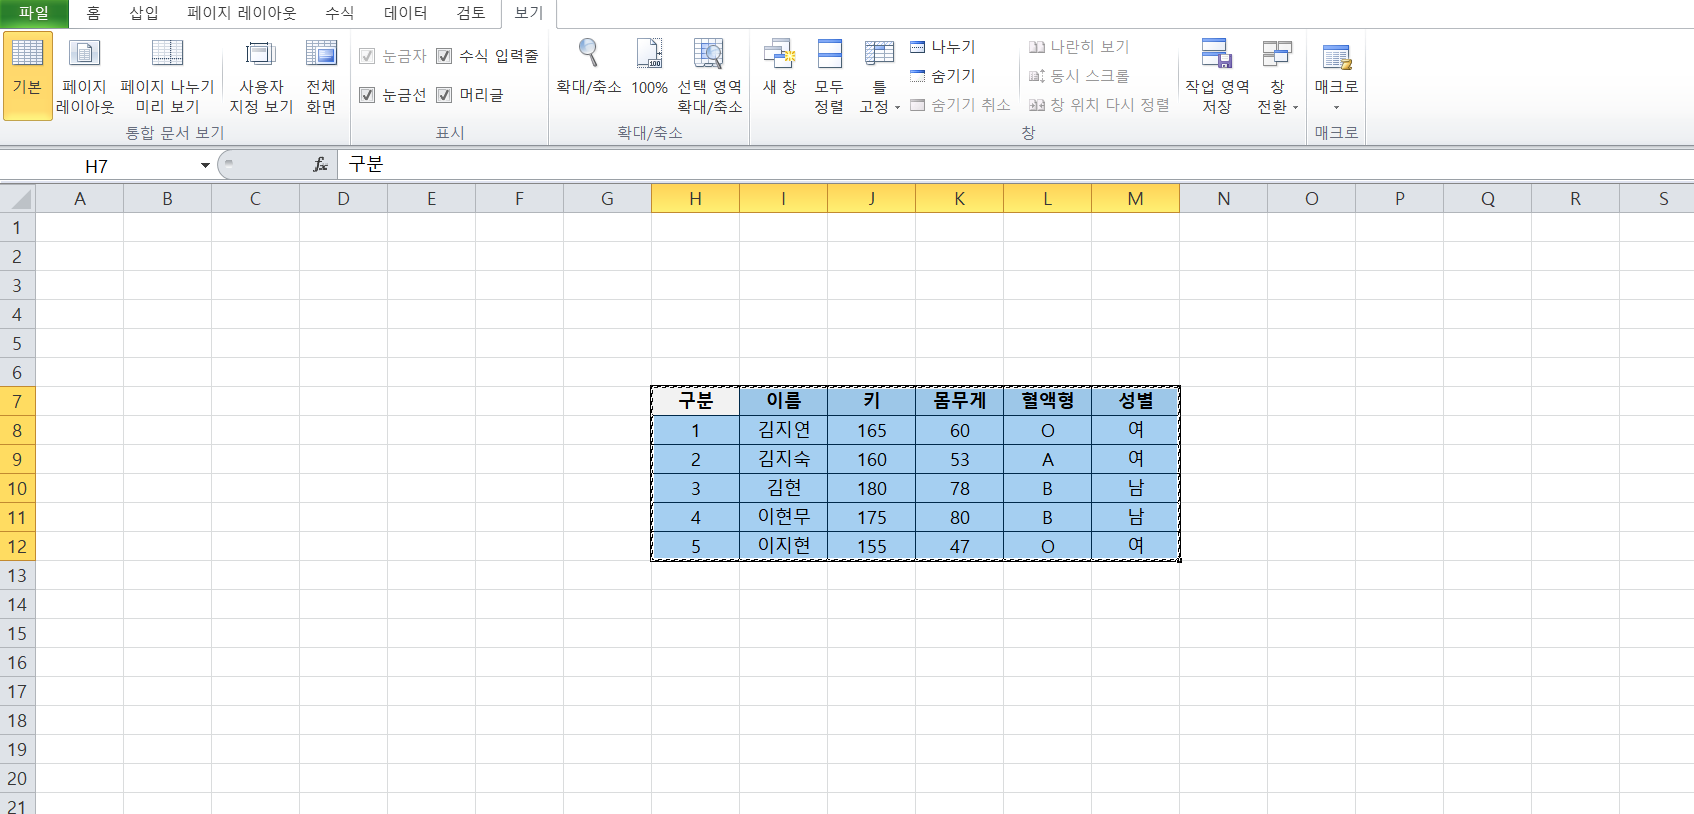Select the 이름 header cell

pos(783,401)
